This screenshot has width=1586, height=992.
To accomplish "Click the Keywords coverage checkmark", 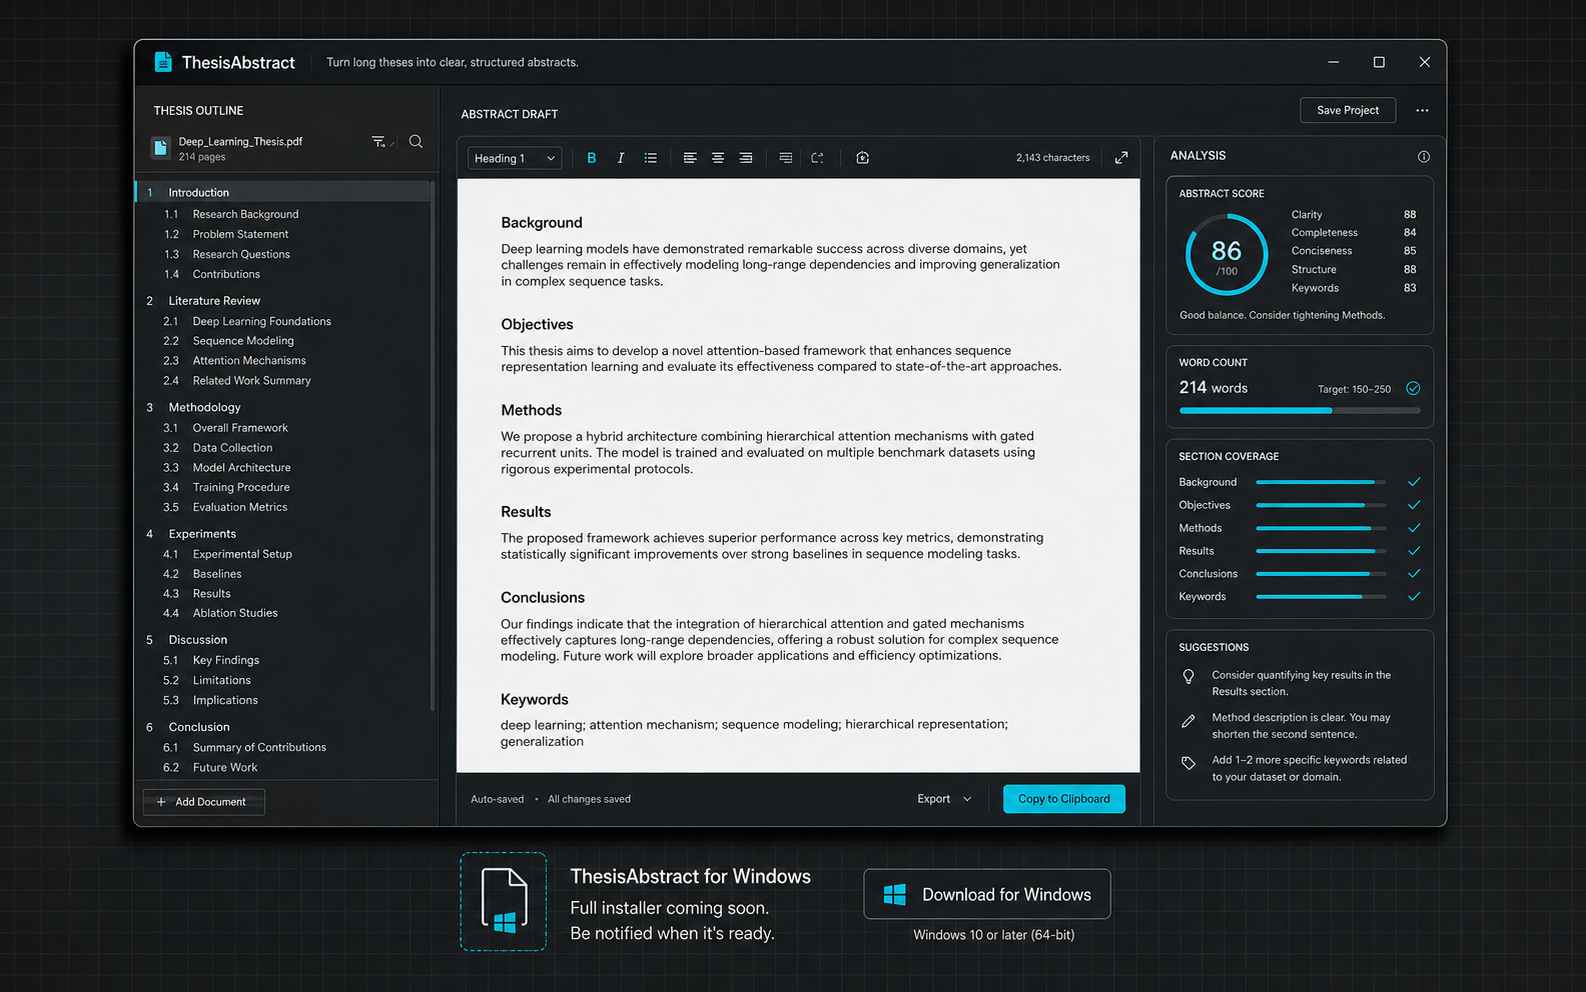I will (1414, 597).
